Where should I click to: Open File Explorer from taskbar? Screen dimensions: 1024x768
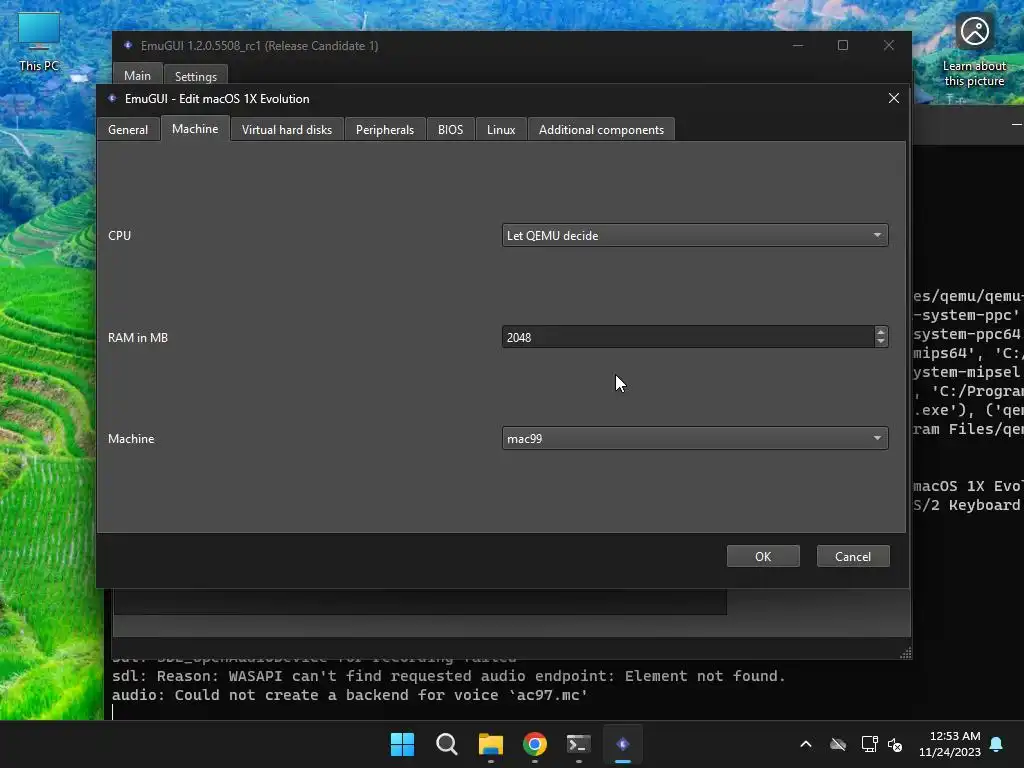tap(490, 744)
